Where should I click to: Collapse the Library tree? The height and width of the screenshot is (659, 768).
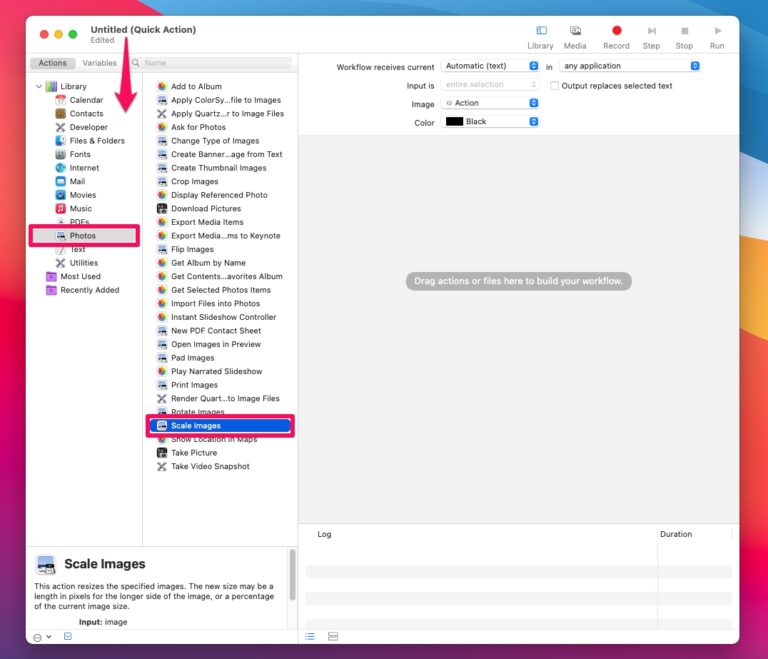point(39,87)
